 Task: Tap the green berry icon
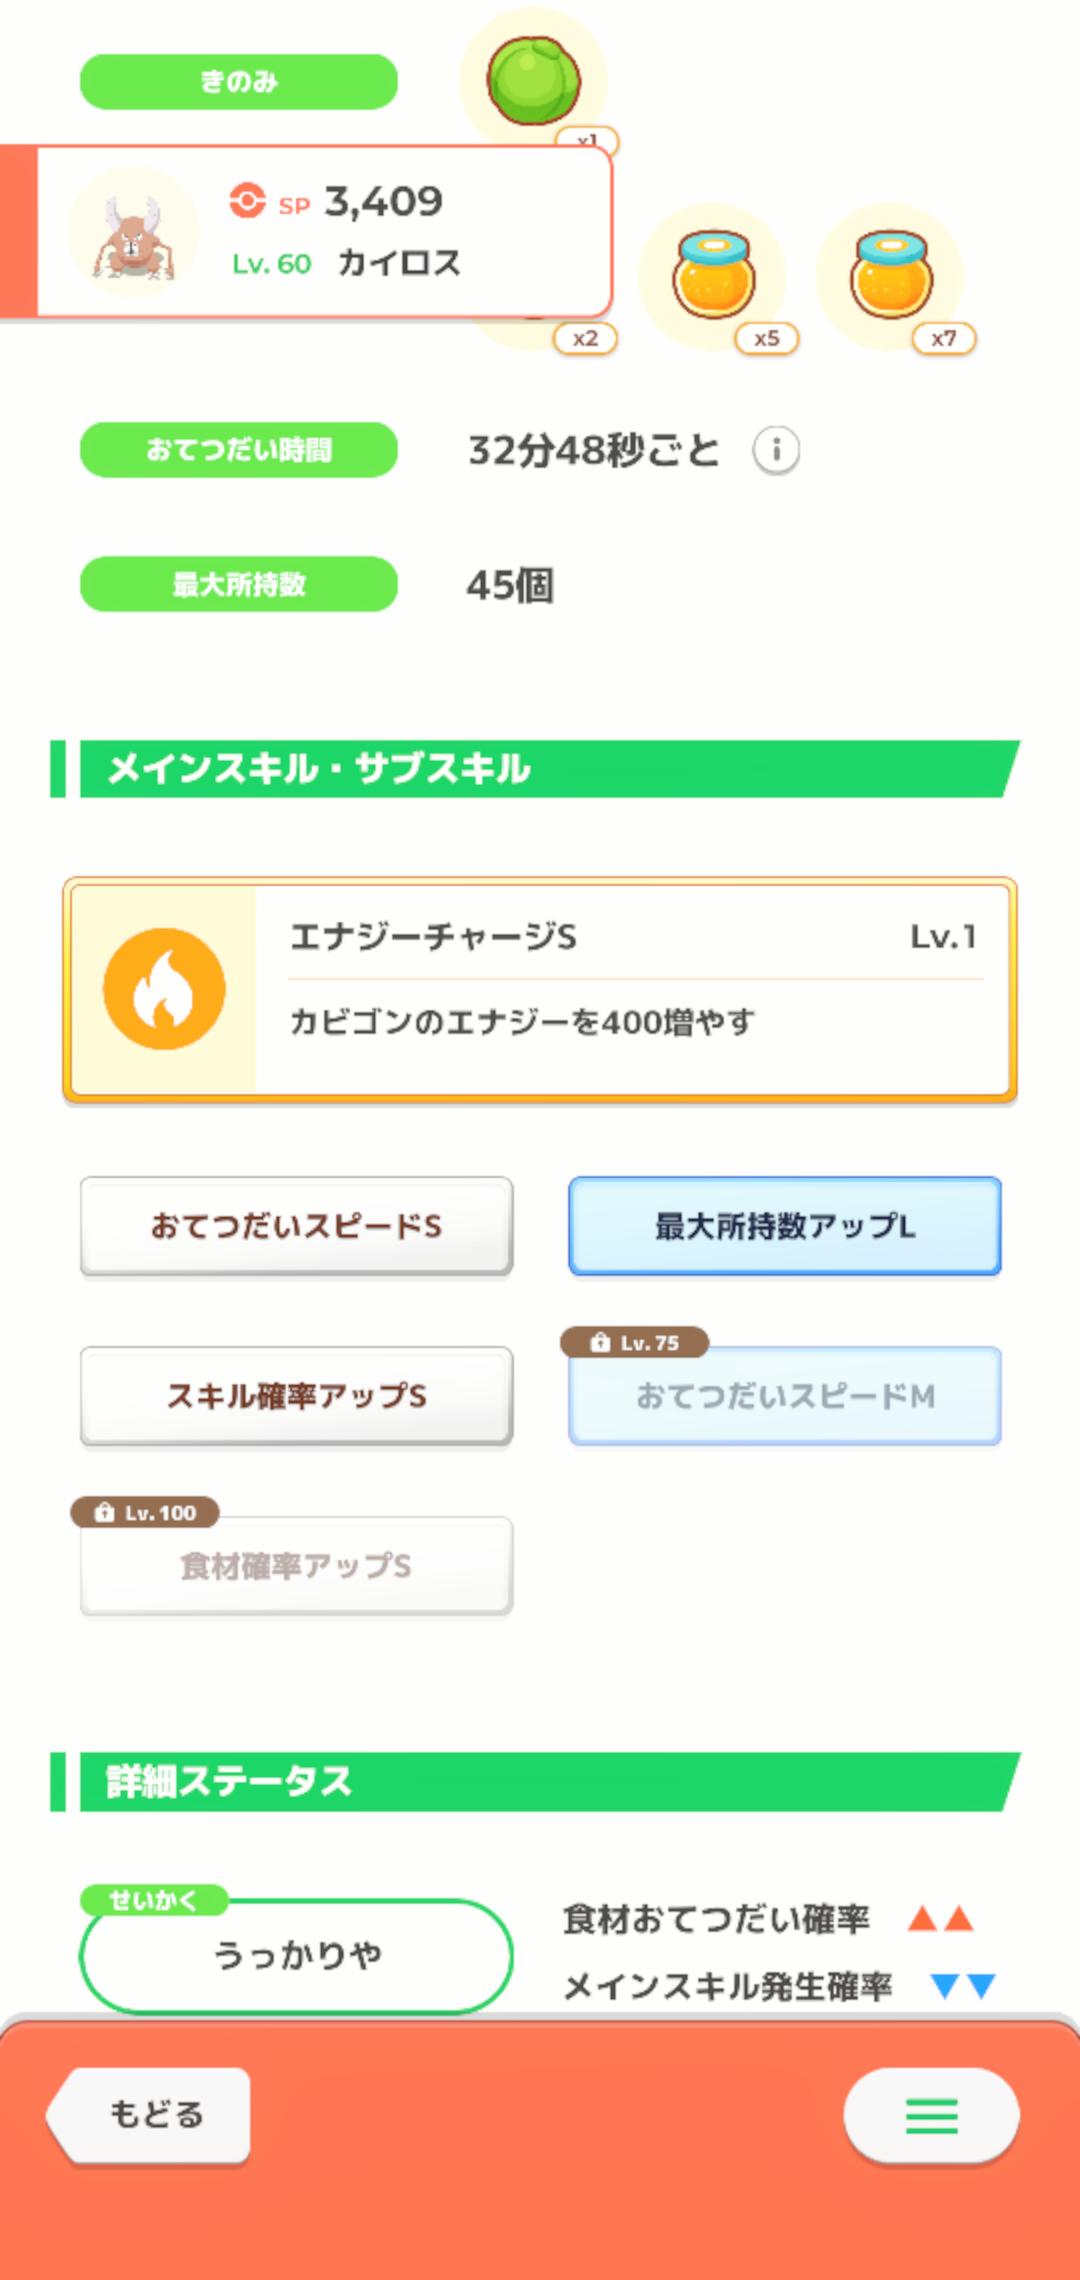(533, 80)
